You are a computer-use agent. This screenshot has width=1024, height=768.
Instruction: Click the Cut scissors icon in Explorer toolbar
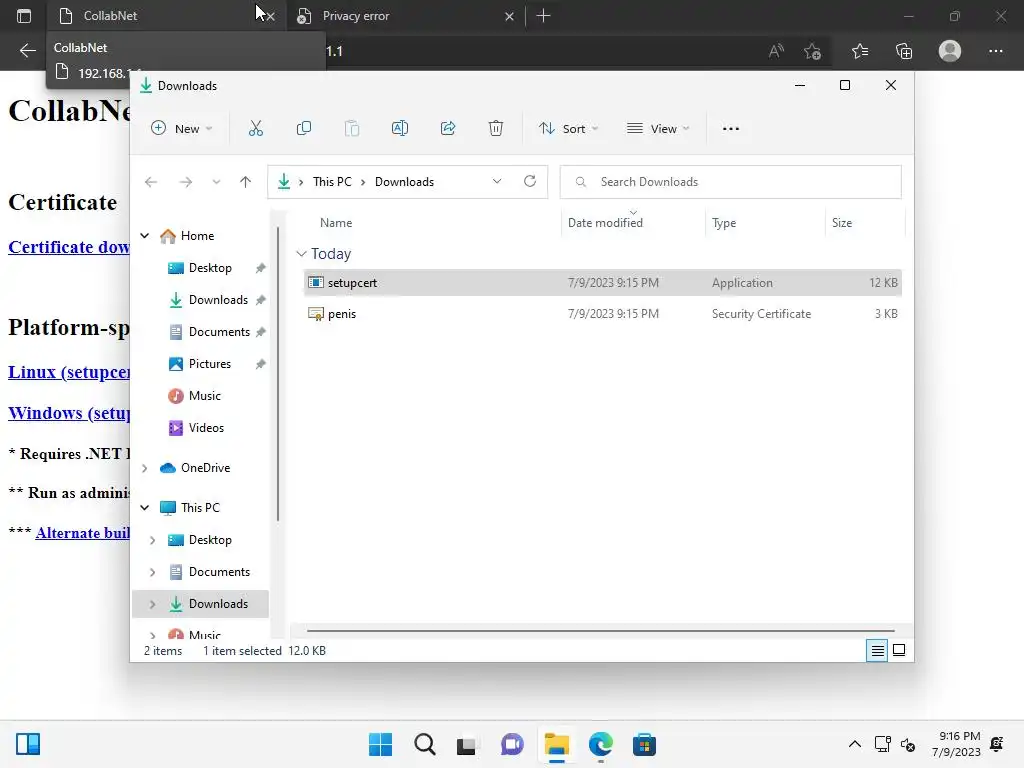click(x=255, y=129)
